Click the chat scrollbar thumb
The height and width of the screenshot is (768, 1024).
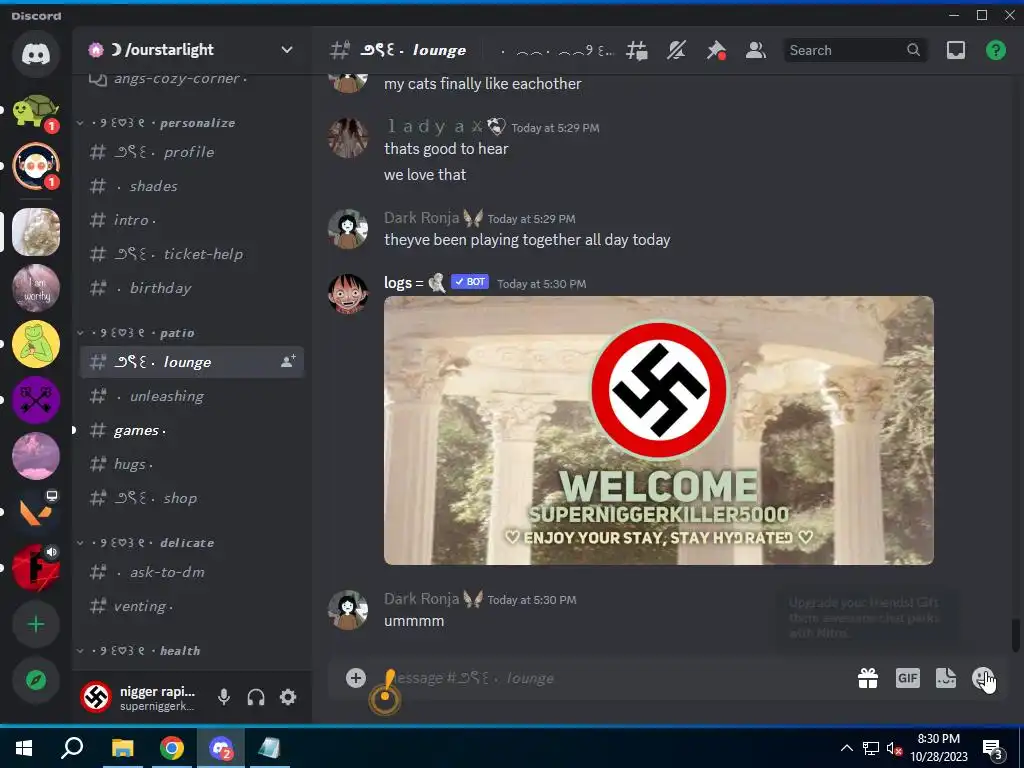click(1016, 635)
